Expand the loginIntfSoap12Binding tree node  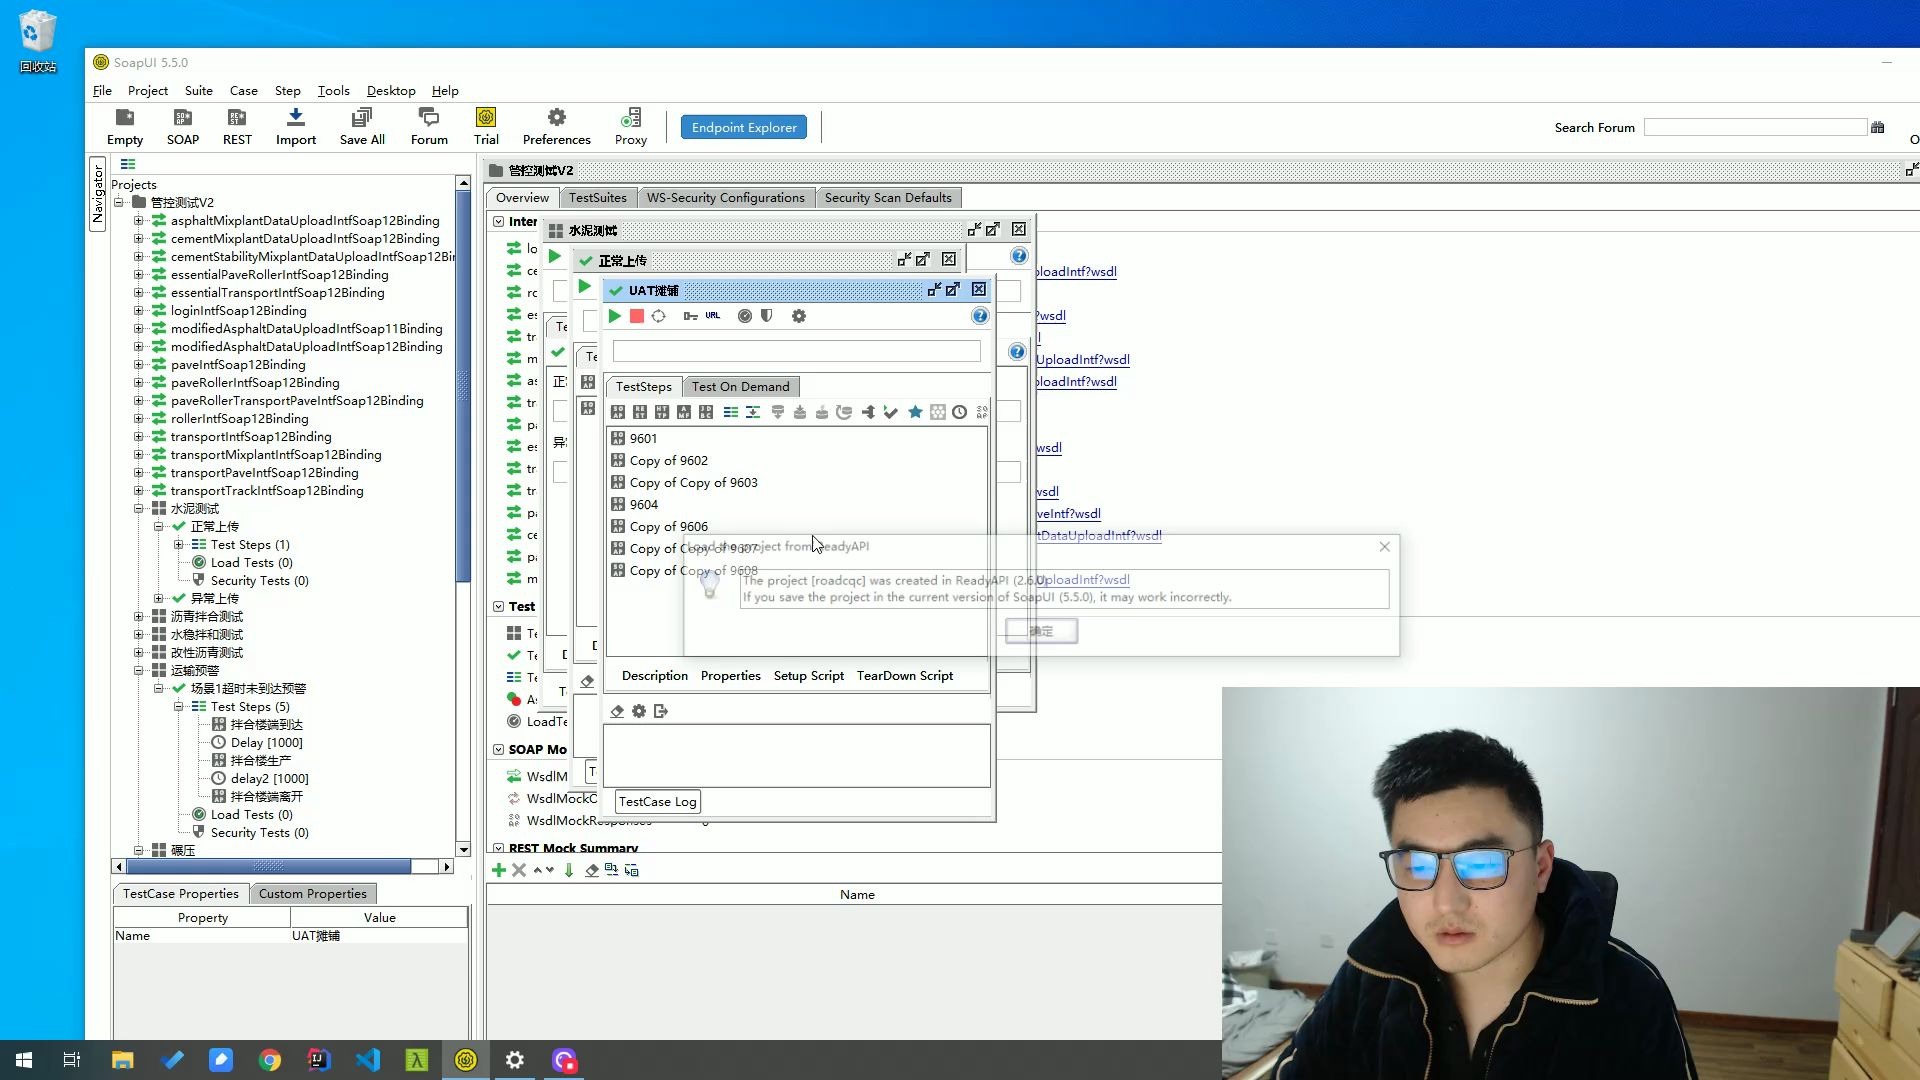(139, 311)
